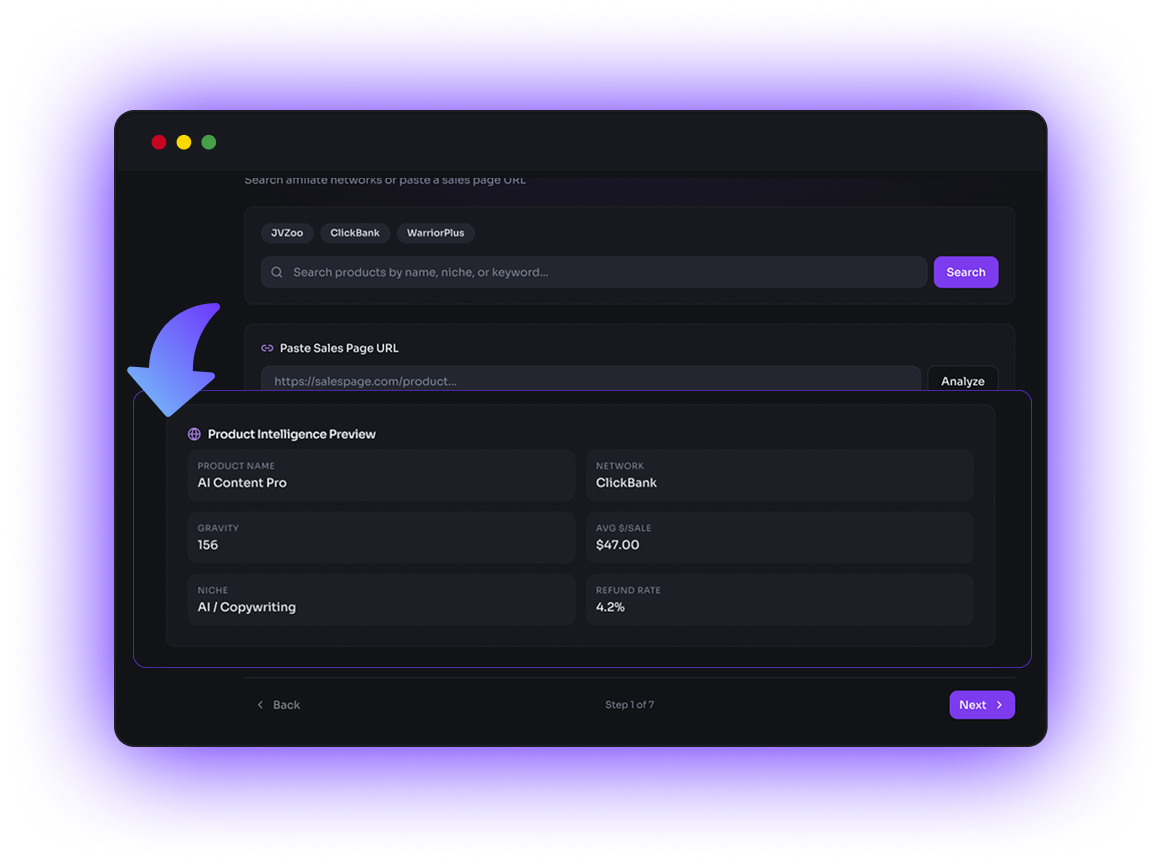Click the average sale value $47.00
Viewport: 1162px width, 865px height.
coord(617,545)
